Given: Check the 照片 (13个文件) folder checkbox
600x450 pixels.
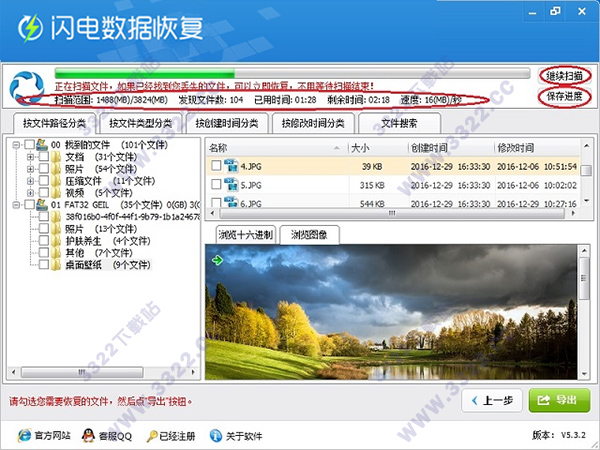Looking at the screenshot, I should 44,228.
